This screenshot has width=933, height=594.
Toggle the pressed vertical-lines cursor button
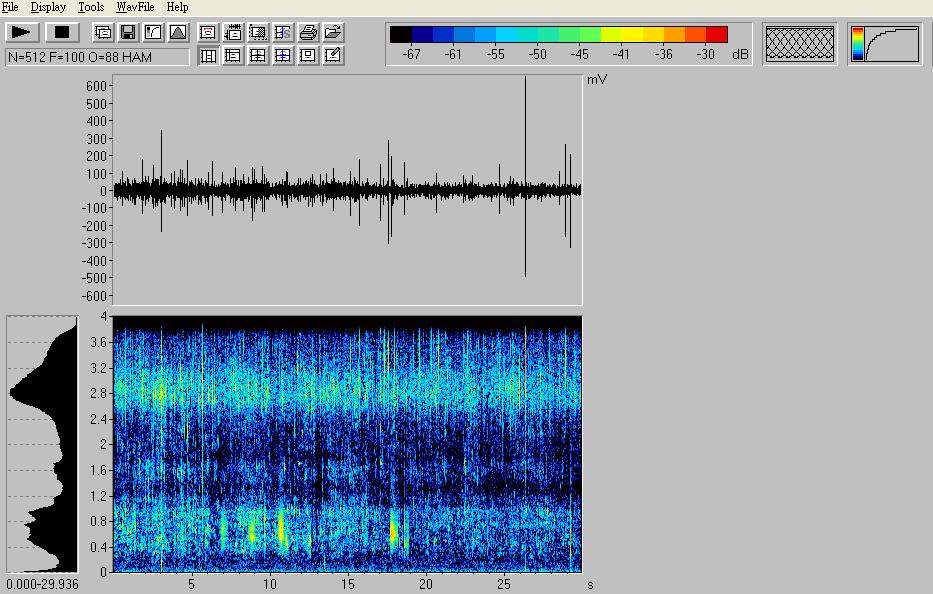point(209,56)
